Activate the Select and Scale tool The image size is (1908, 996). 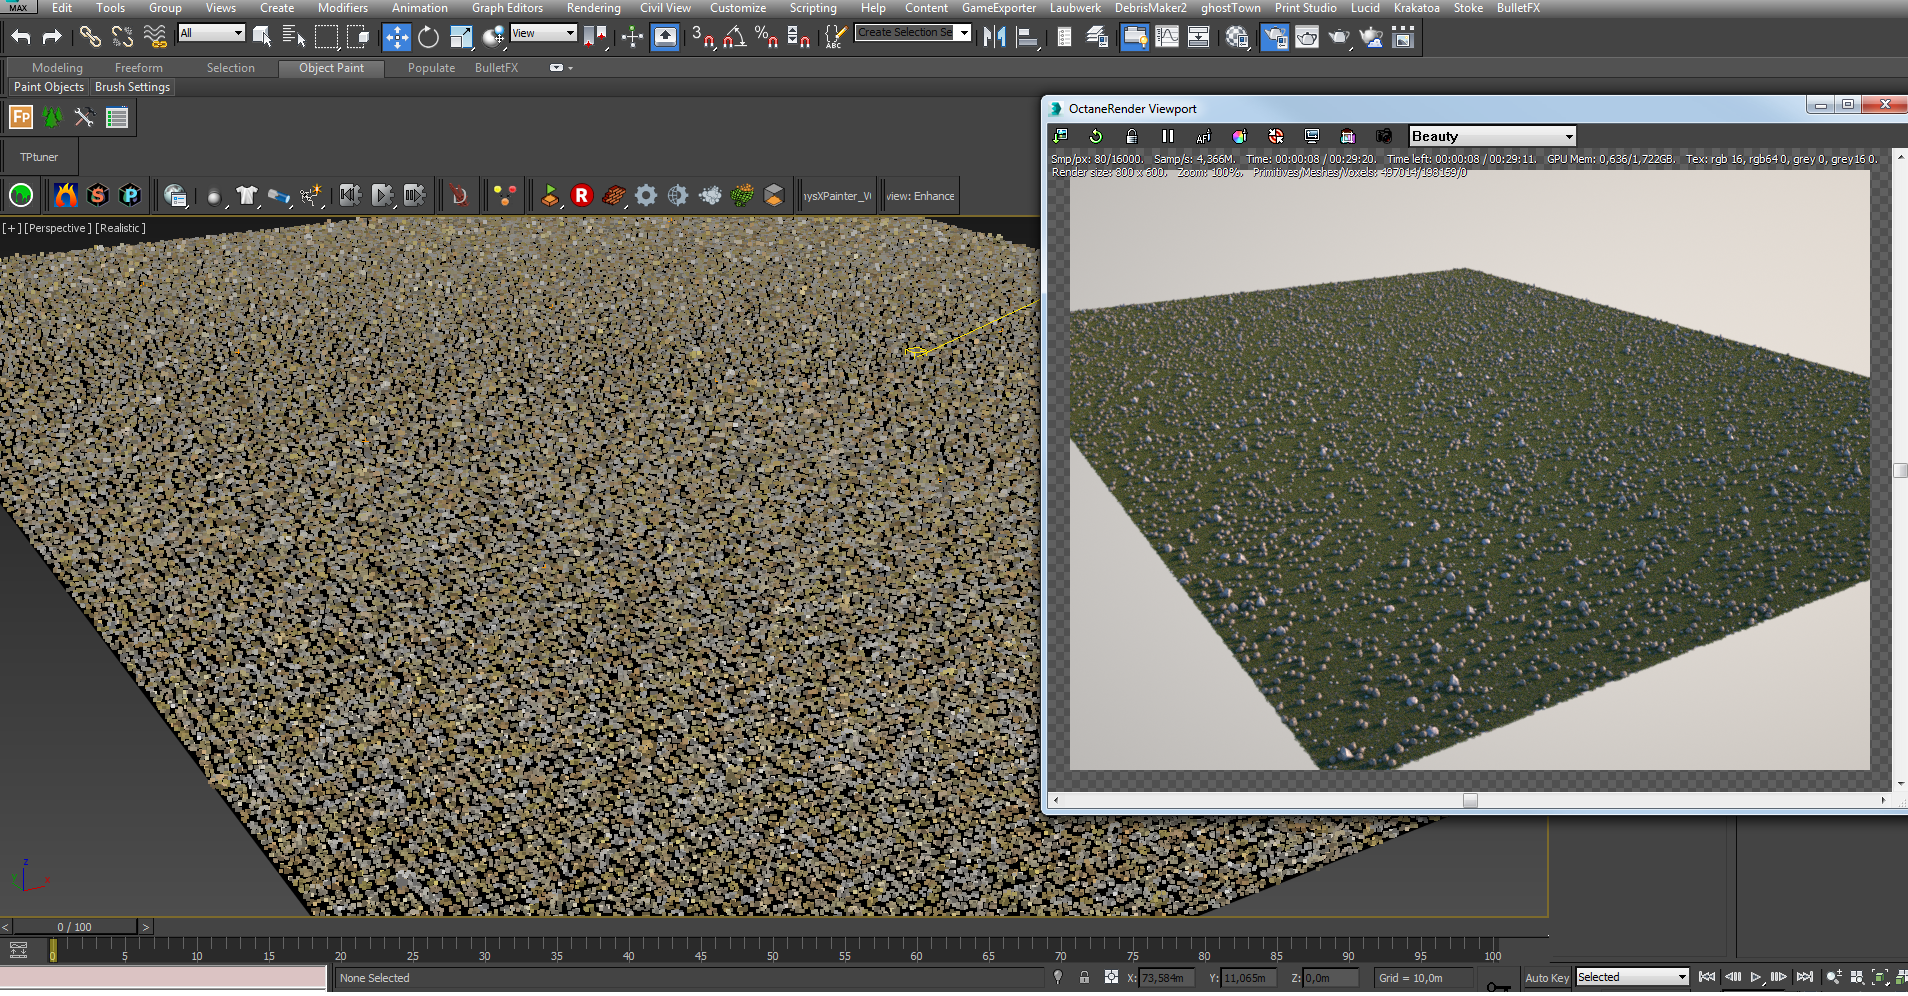point(461,38)
